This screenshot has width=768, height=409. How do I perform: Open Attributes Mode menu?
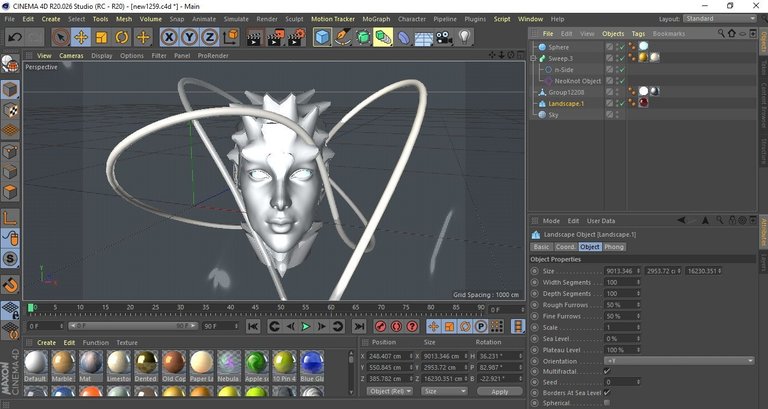(x=551, y=221)
